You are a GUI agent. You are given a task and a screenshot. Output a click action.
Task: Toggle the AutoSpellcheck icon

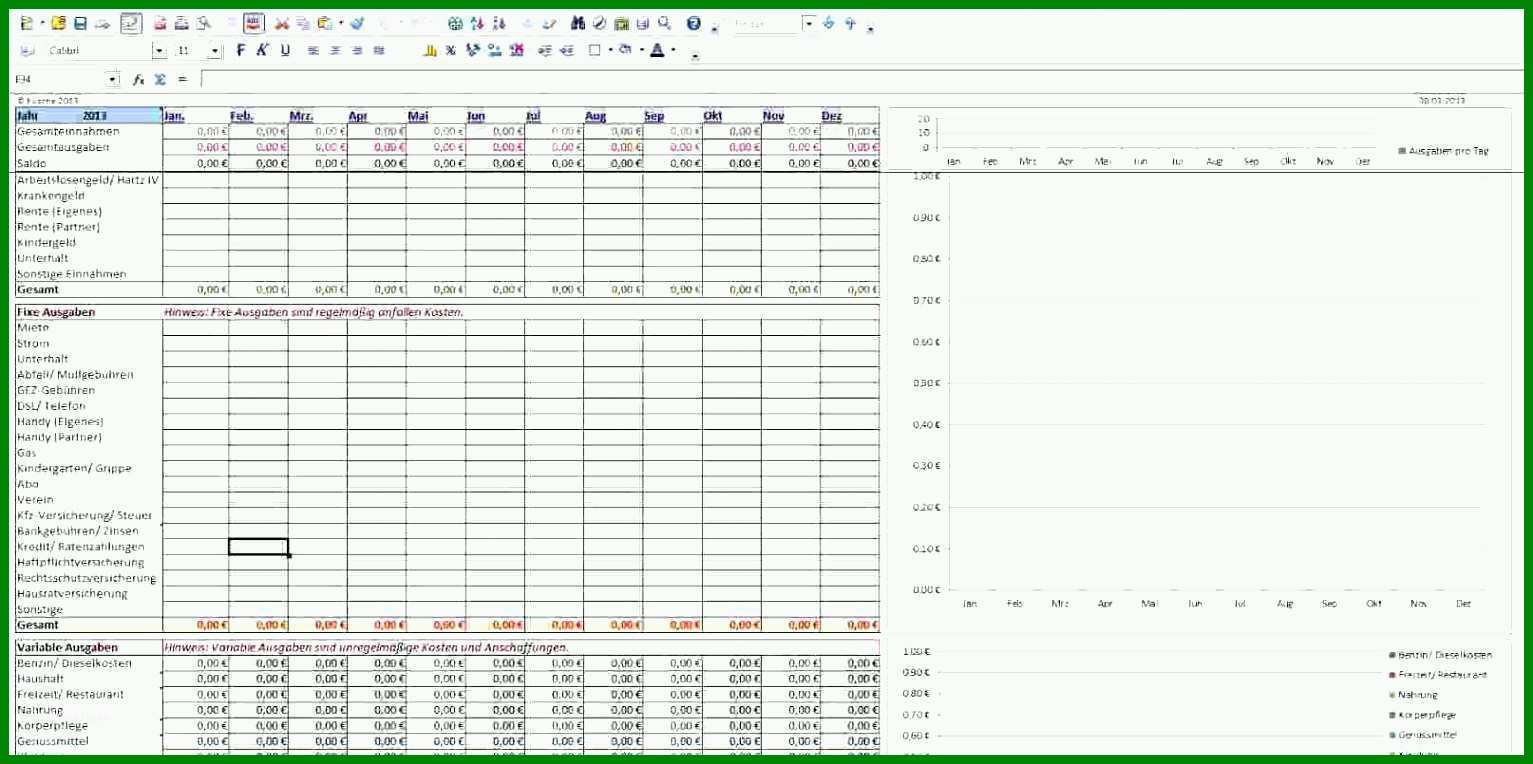tap(254, 23)
